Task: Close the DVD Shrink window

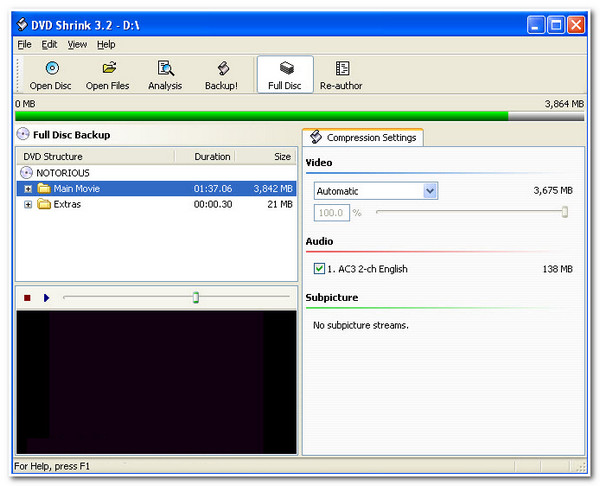Action: point(576,25)
